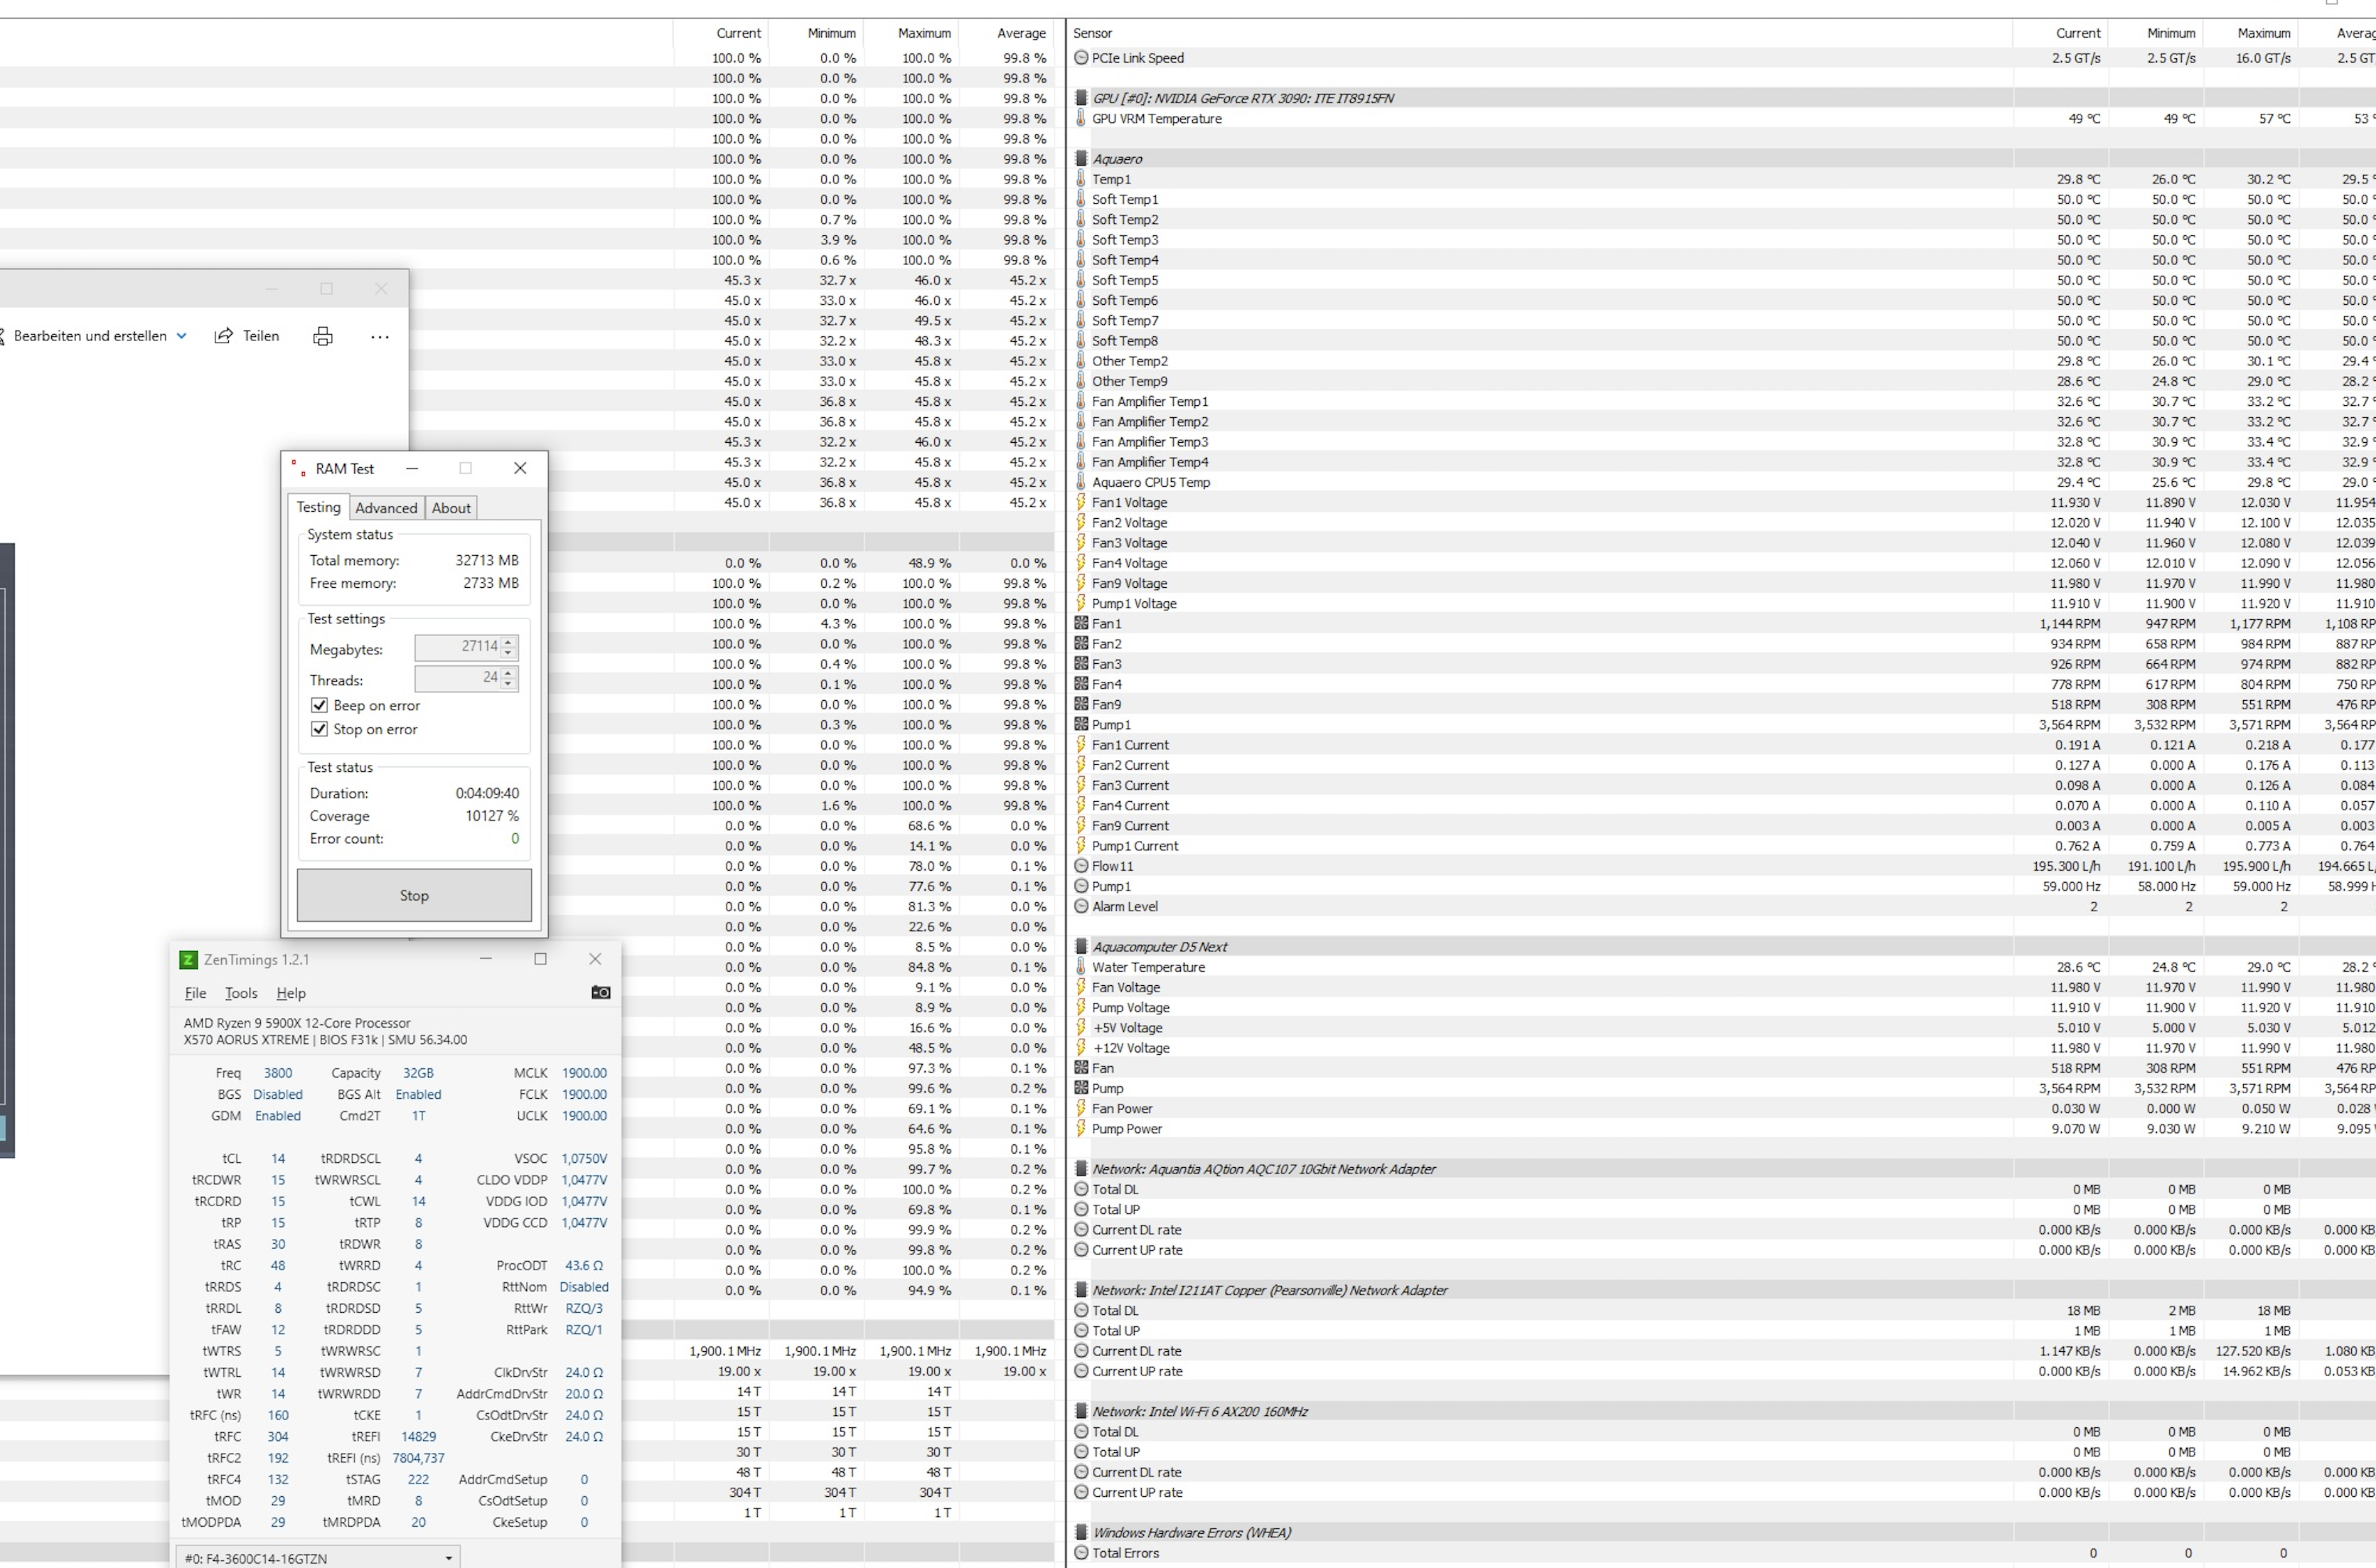Image resolution: width=2376 pixels, height=1568 pixels.
Task: Click the Water Temperature thermometer icon
Action: click(x=1081, y=967)
